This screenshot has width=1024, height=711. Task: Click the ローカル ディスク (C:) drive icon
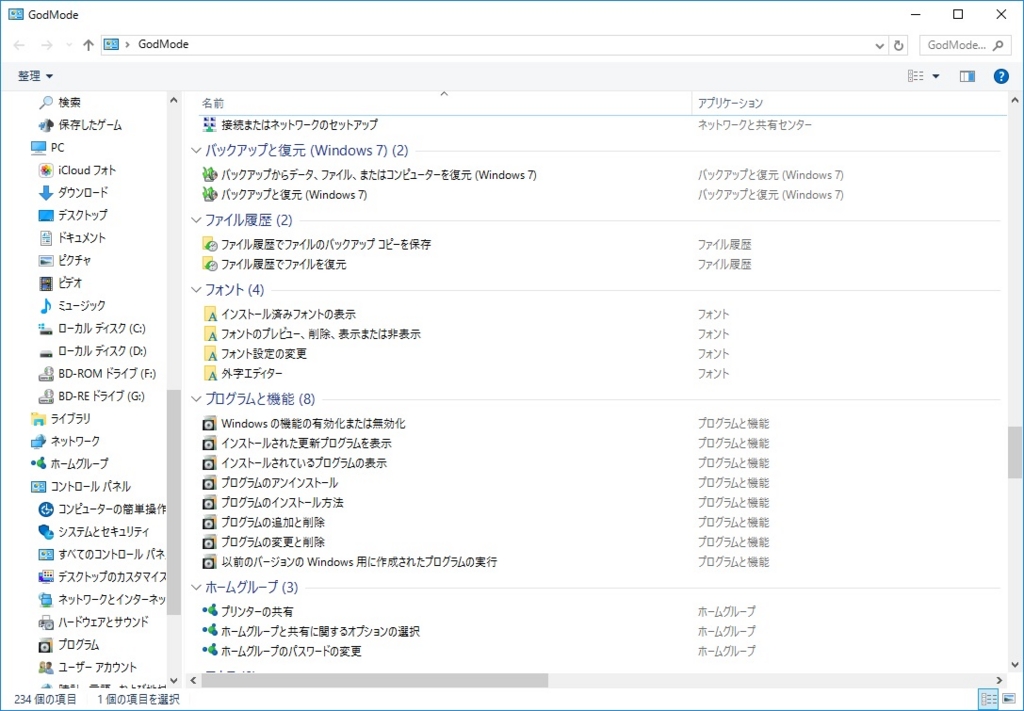click(46, 328)
